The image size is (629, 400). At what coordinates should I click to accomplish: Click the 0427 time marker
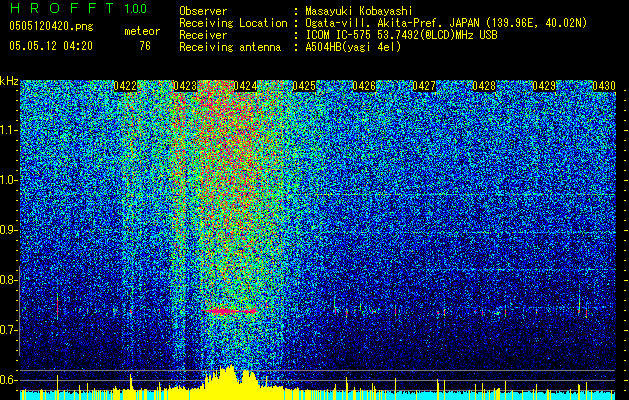(424, 86)
